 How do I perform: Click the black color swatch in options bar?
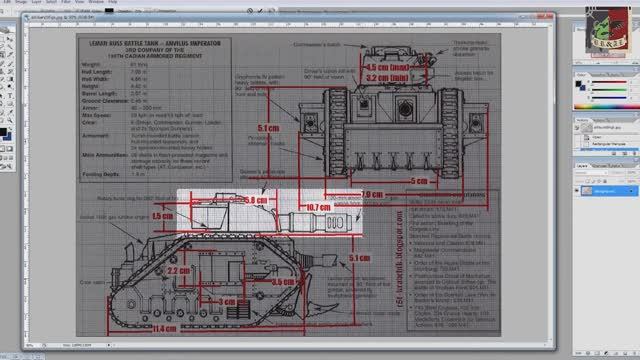pyautogui.click(x=109, y=11)
